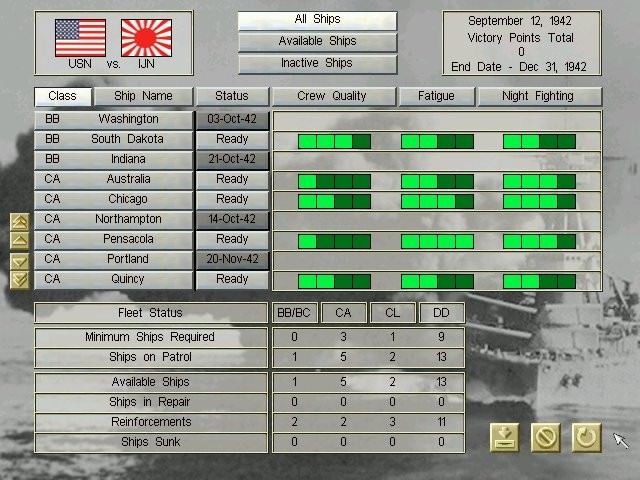640x480 pixels.
Task: Click Chicago's fatigue level bar
Action: [x=437, y=201]
